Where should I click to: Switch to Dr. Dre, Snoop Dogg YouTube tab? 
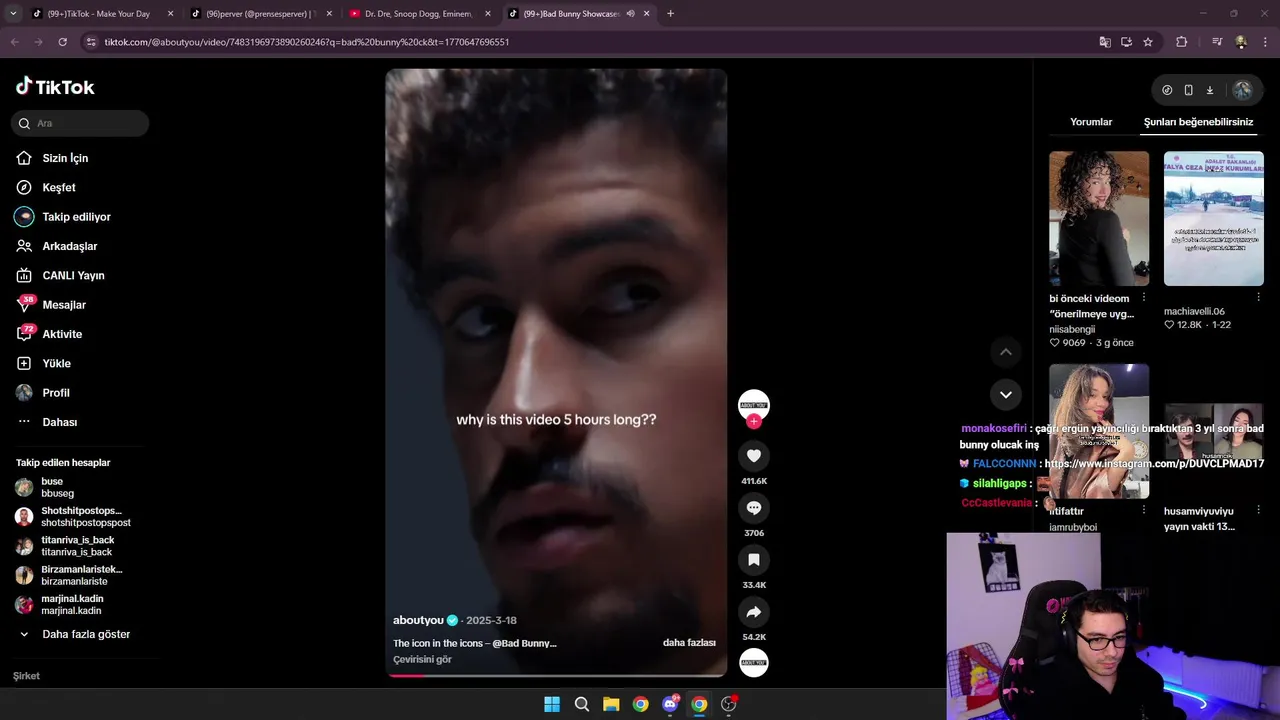418,14
